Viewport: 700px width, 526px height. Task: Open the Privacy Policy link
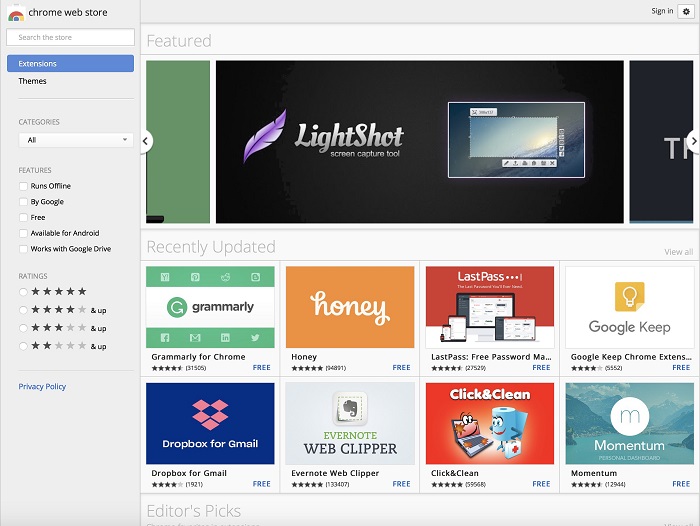coord(42,386)
